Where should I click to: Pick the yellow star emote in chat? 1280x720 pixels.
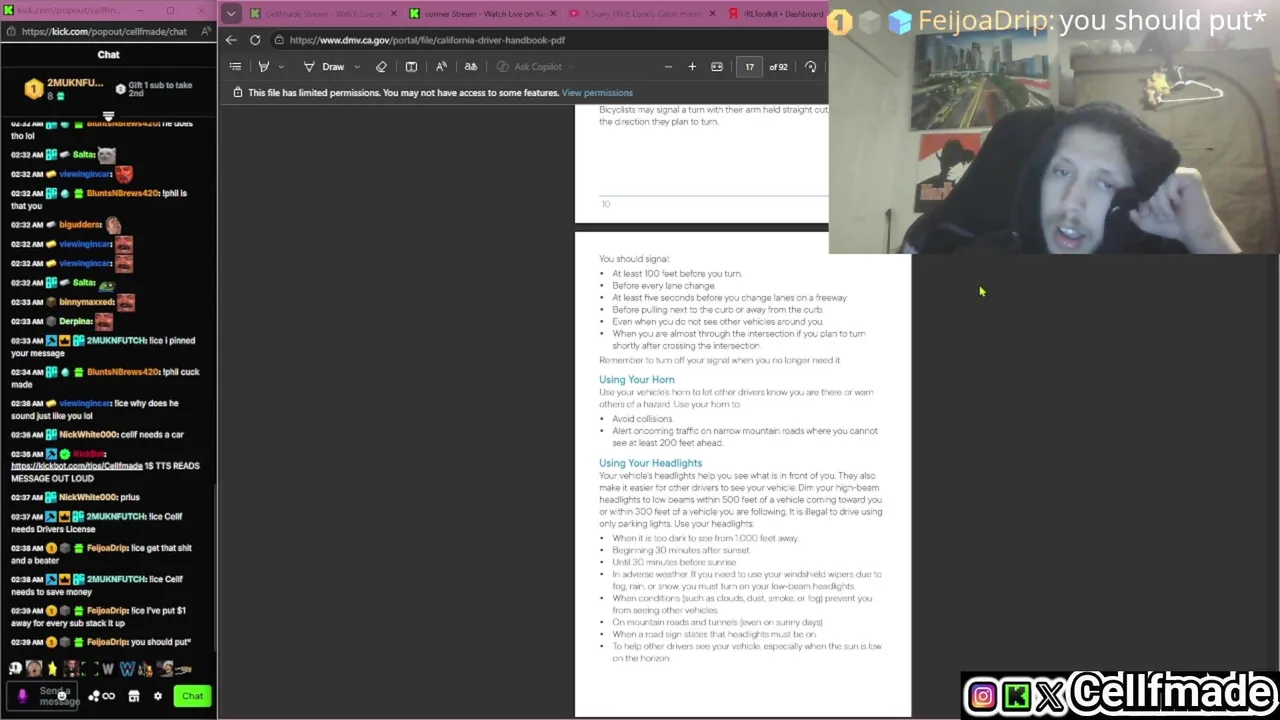pos(52,669)
